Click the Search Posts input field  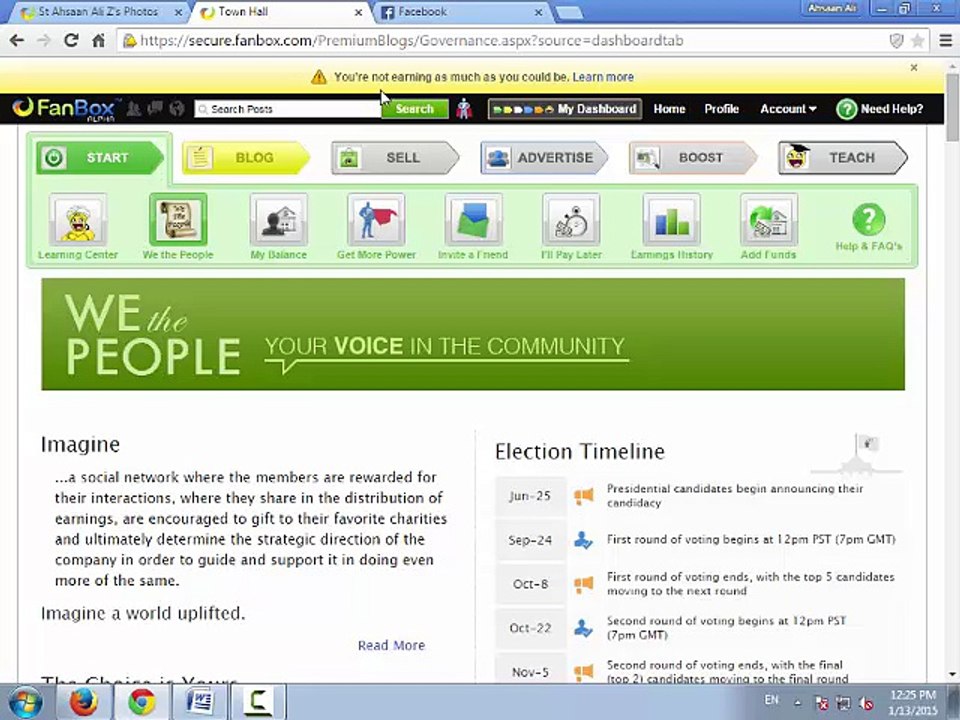tap(288, 109)
